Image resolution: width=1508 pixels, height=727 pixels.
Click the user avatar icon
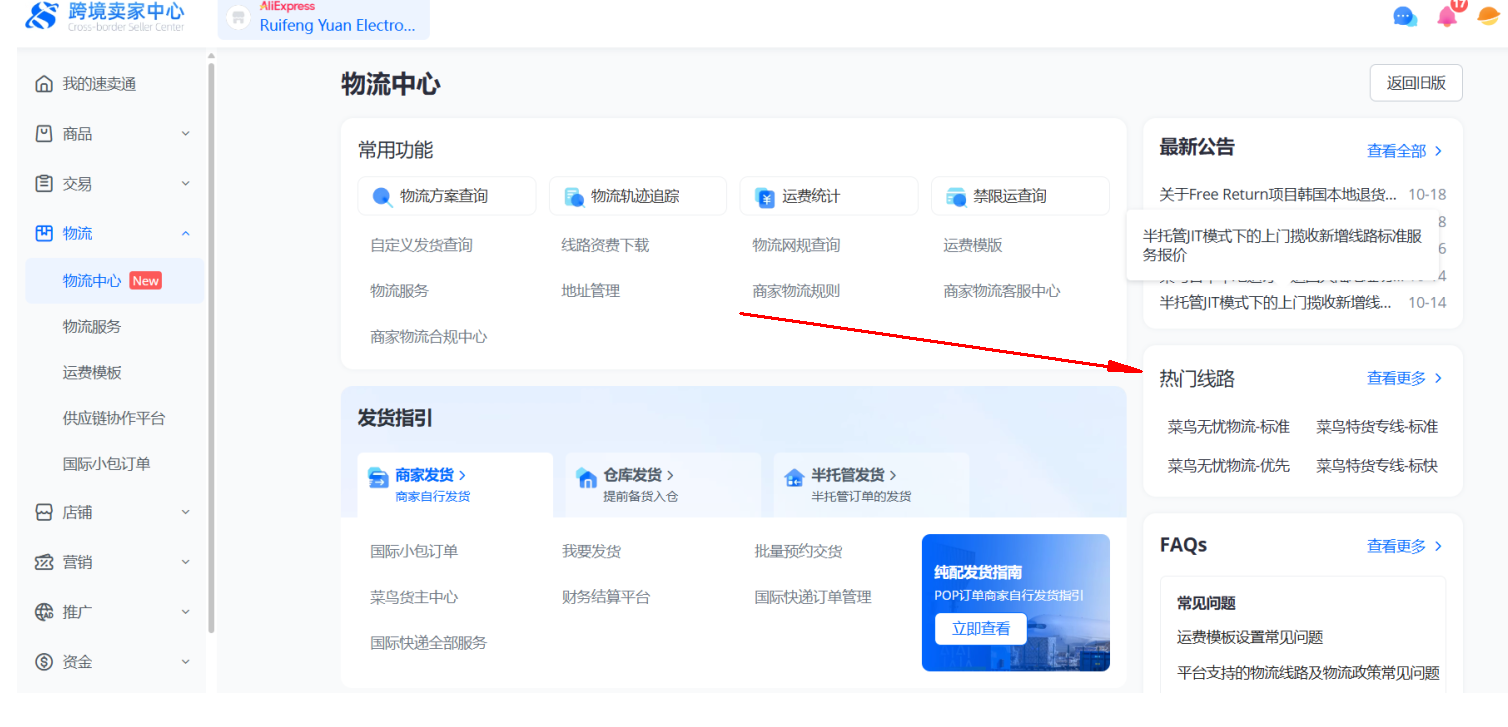(1488, 17)
